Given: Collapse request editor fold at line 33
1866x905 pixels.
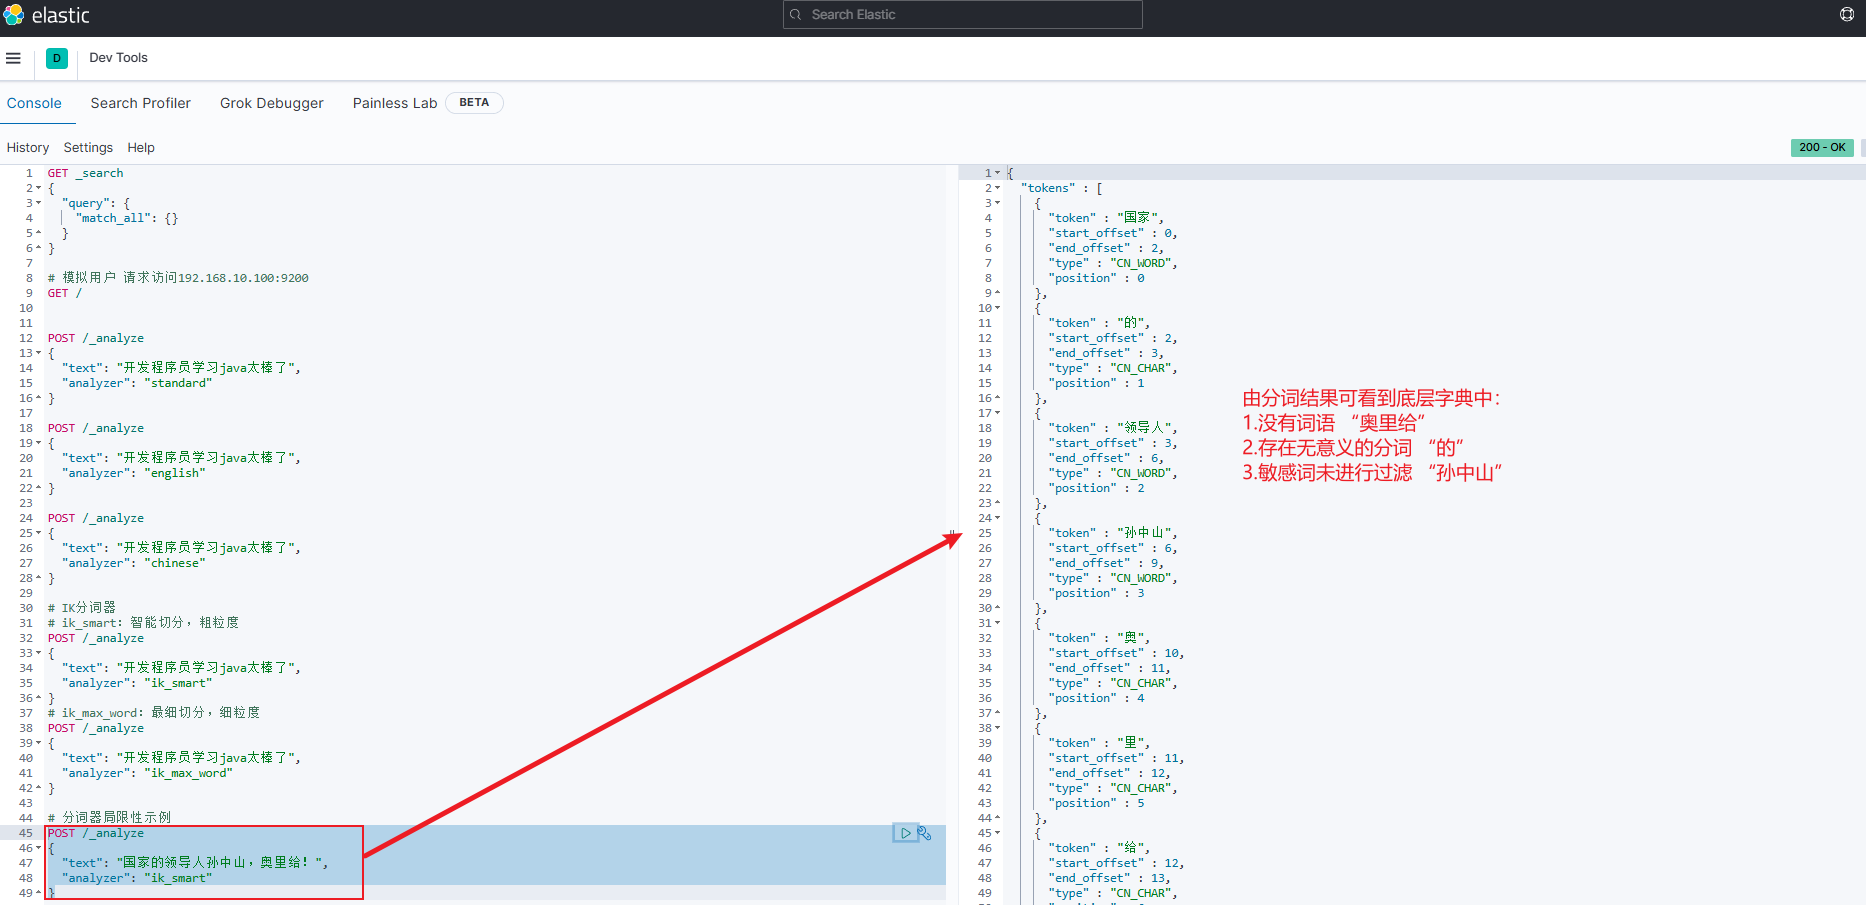Looking at the screenshot, I should [39, 653].
